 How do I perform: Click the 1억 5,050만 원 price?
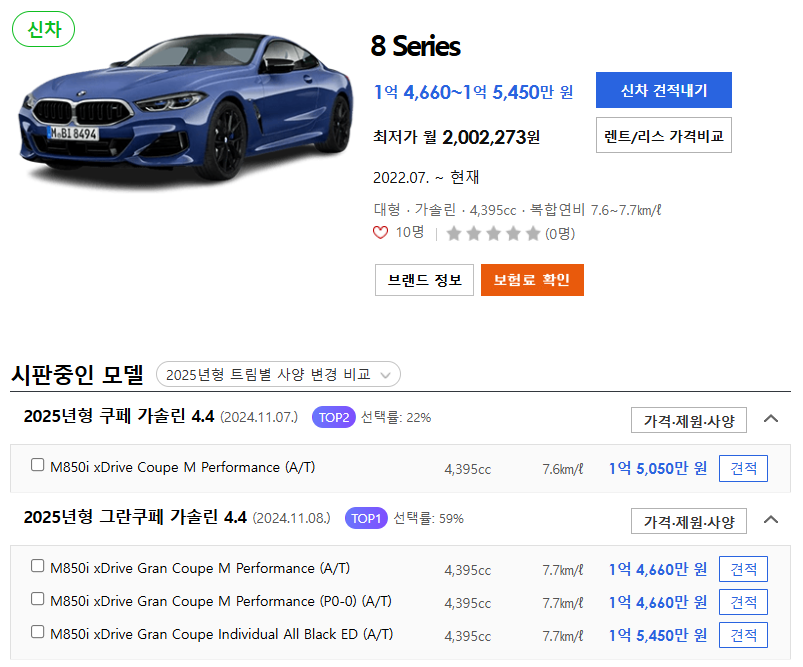coord(658,468)
